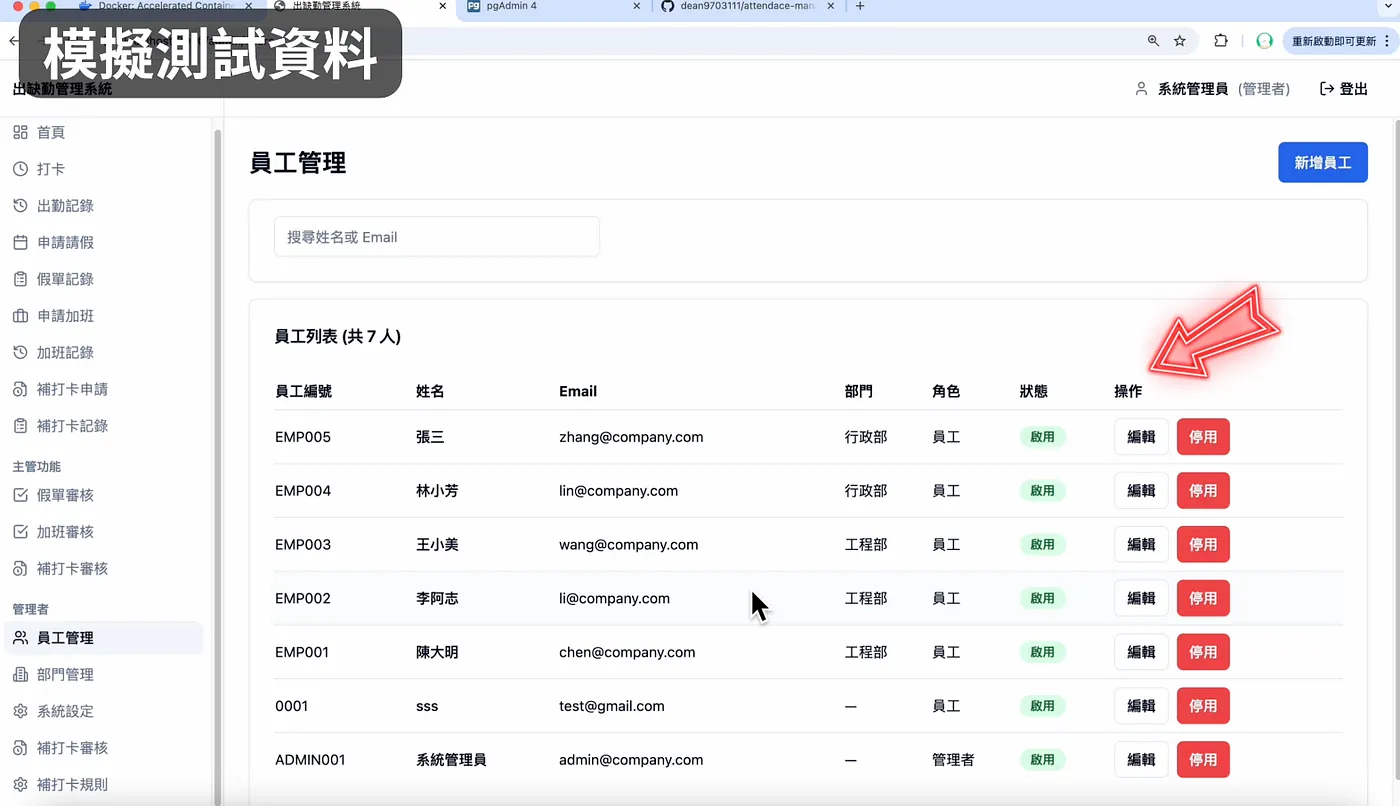This screenshot has width=1400, height=806.
Task: Click the 申請加班 briefcase icon
Action: click(20, 316)
